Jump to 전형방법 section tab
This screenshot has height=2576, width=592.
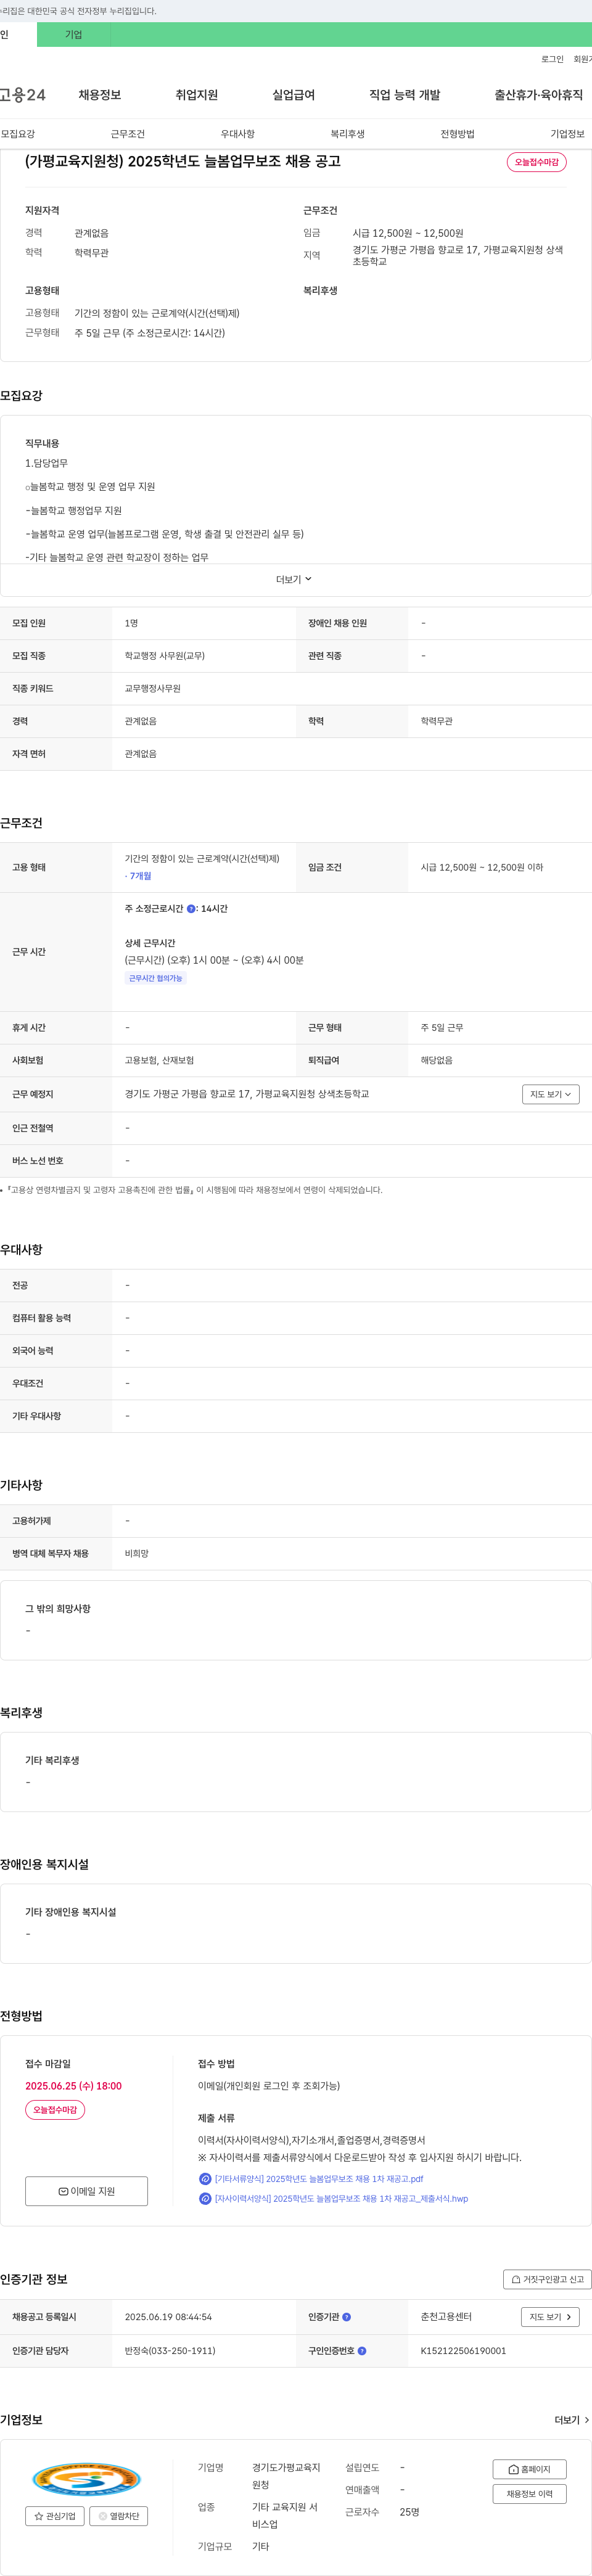(458, 134)
